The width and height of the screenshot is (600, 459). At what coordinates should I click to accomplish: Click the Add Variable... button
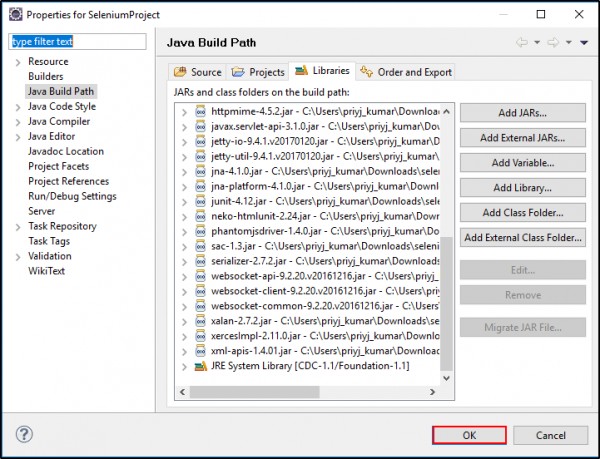(523, 163)
